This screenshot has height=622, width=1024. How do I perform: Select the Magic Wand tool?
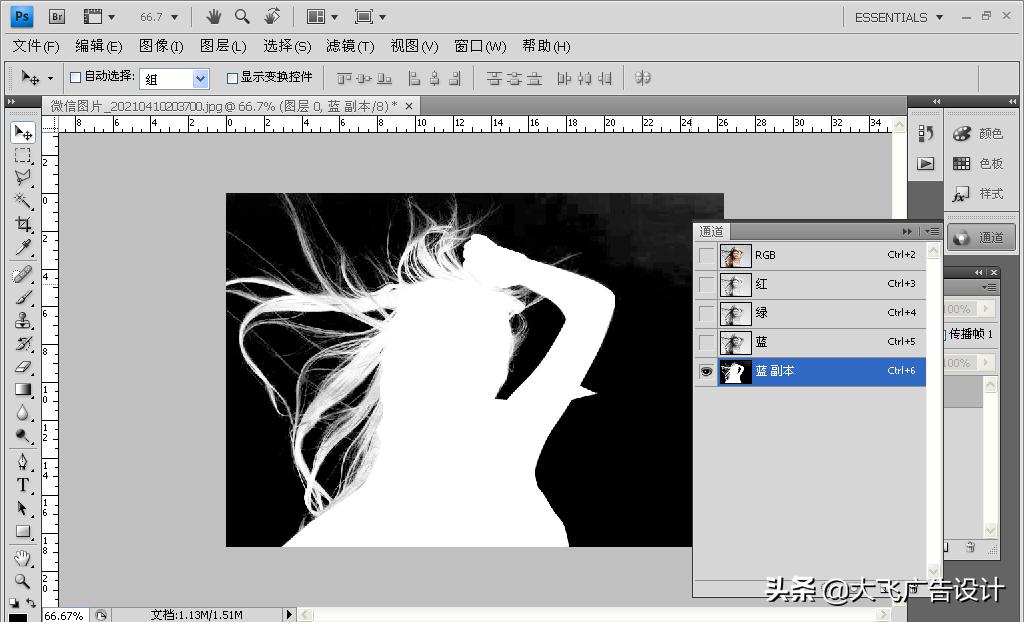(x=23, y=202)
